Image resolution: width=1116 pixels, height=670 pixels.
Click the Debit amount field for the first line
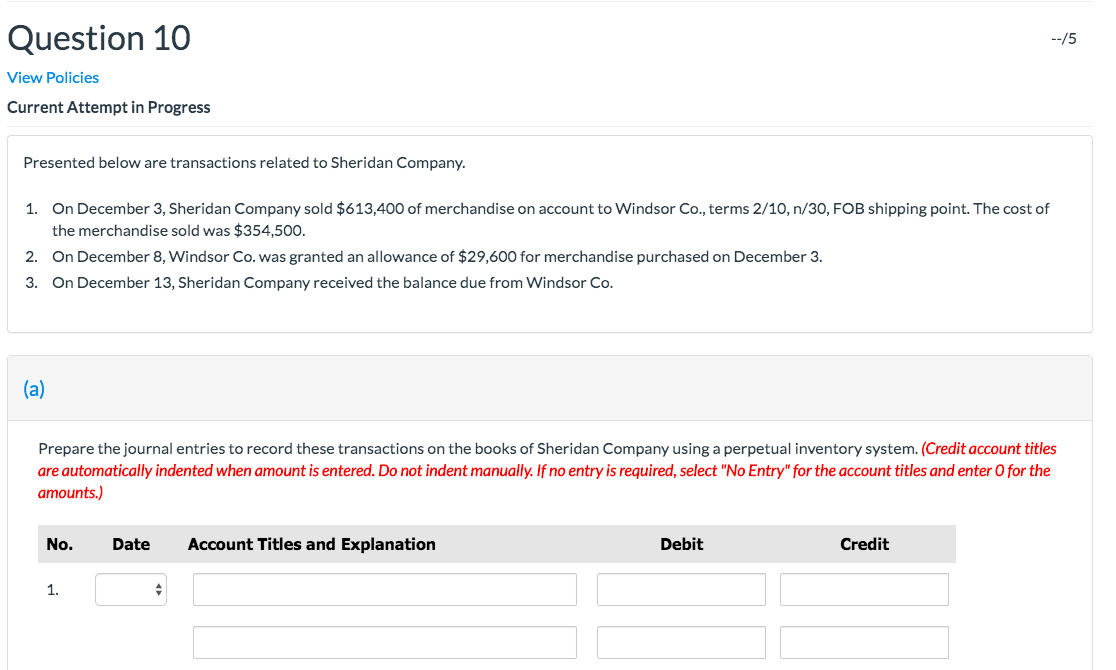coord(681,589)
